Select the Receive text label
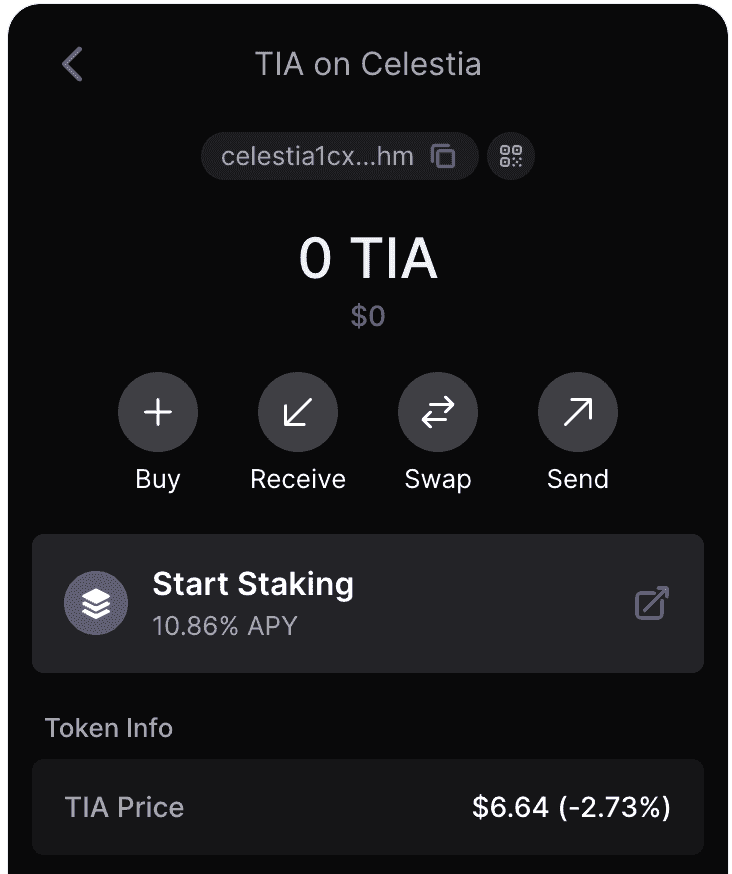The image size is (732, 874). point(298,479)
